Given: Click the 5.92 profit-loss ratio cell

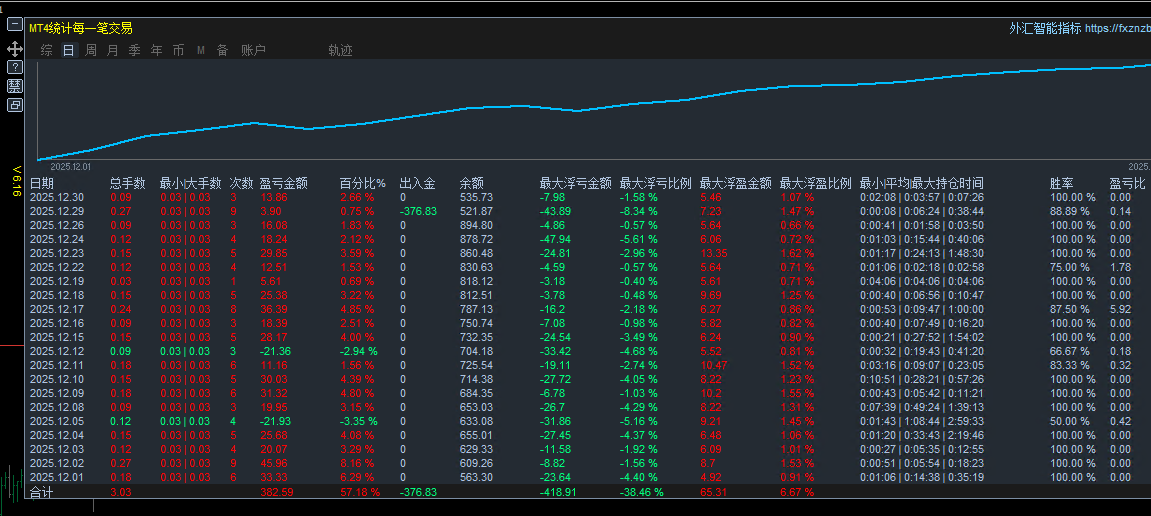Looking at the screenshot, I should click(x=1120, y=309).
